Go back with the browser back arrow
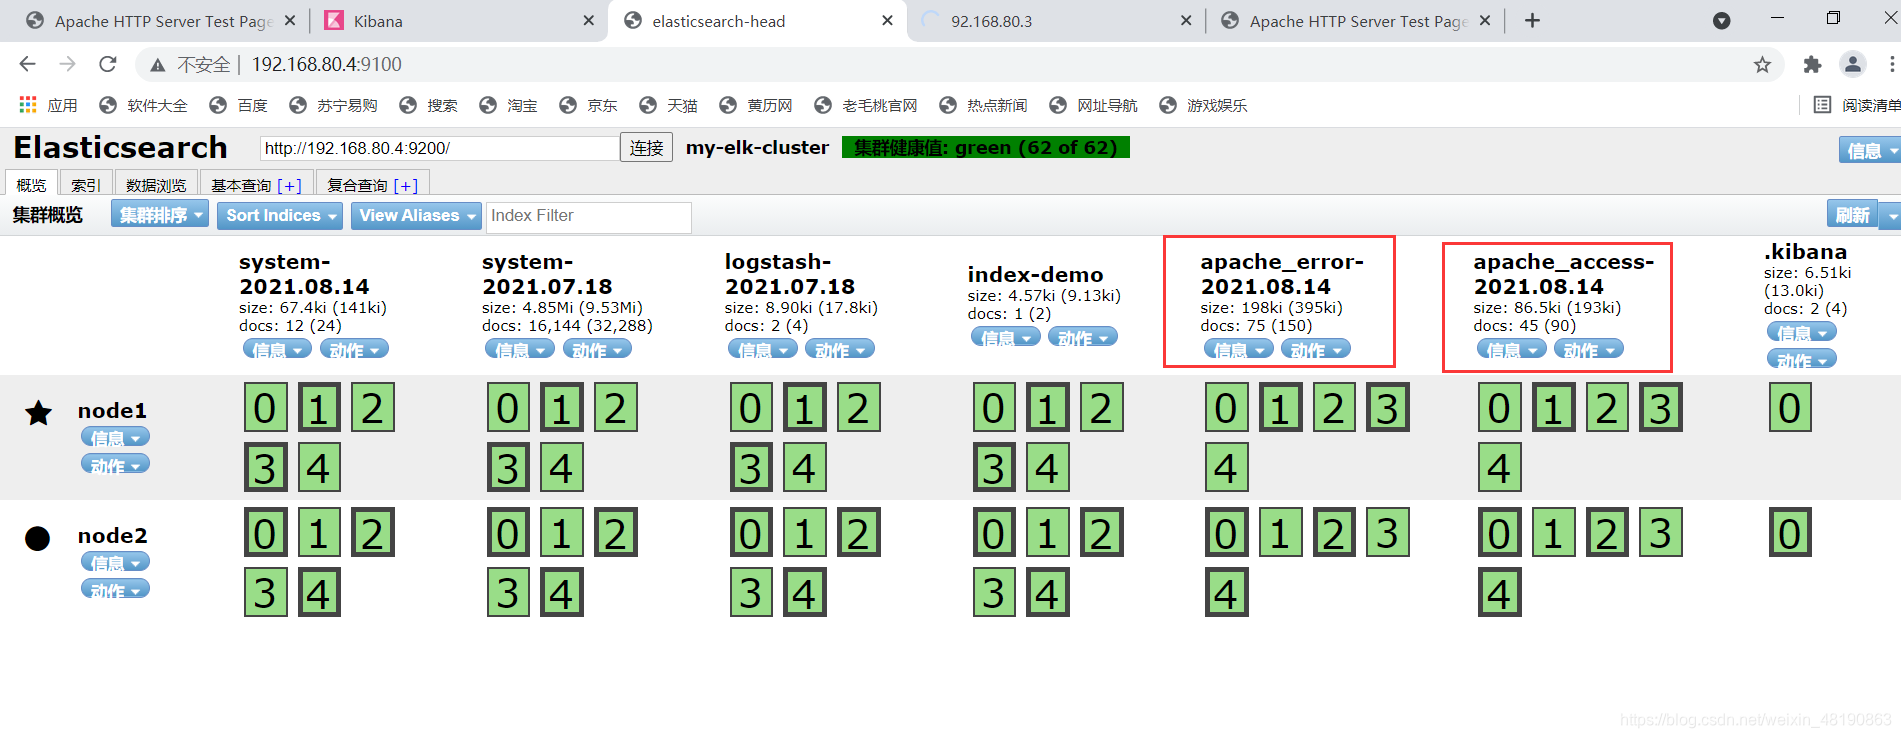The height and width of the screenshot is (738, 1901). coord(27,64)
